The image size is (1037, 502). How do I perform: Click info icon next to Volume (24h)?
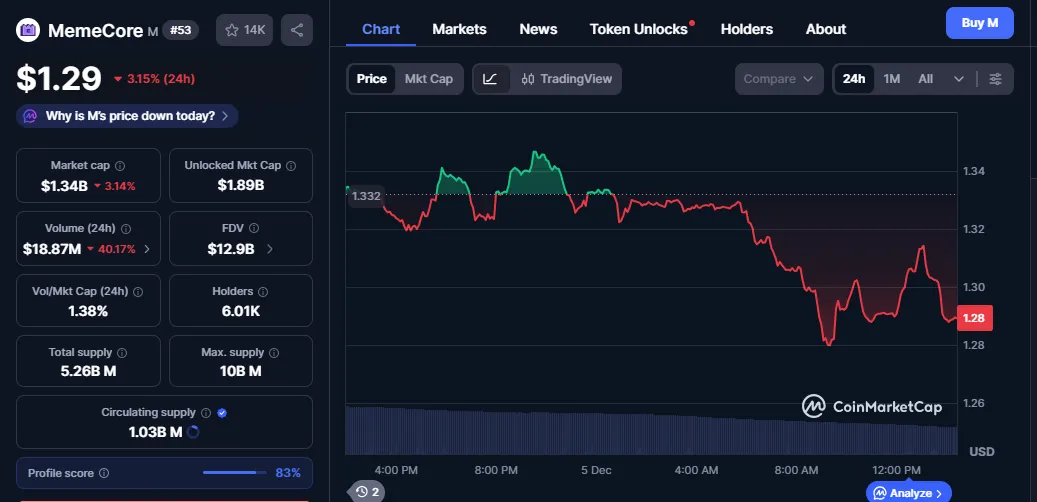pyautogui.click(x=126, y=229)
